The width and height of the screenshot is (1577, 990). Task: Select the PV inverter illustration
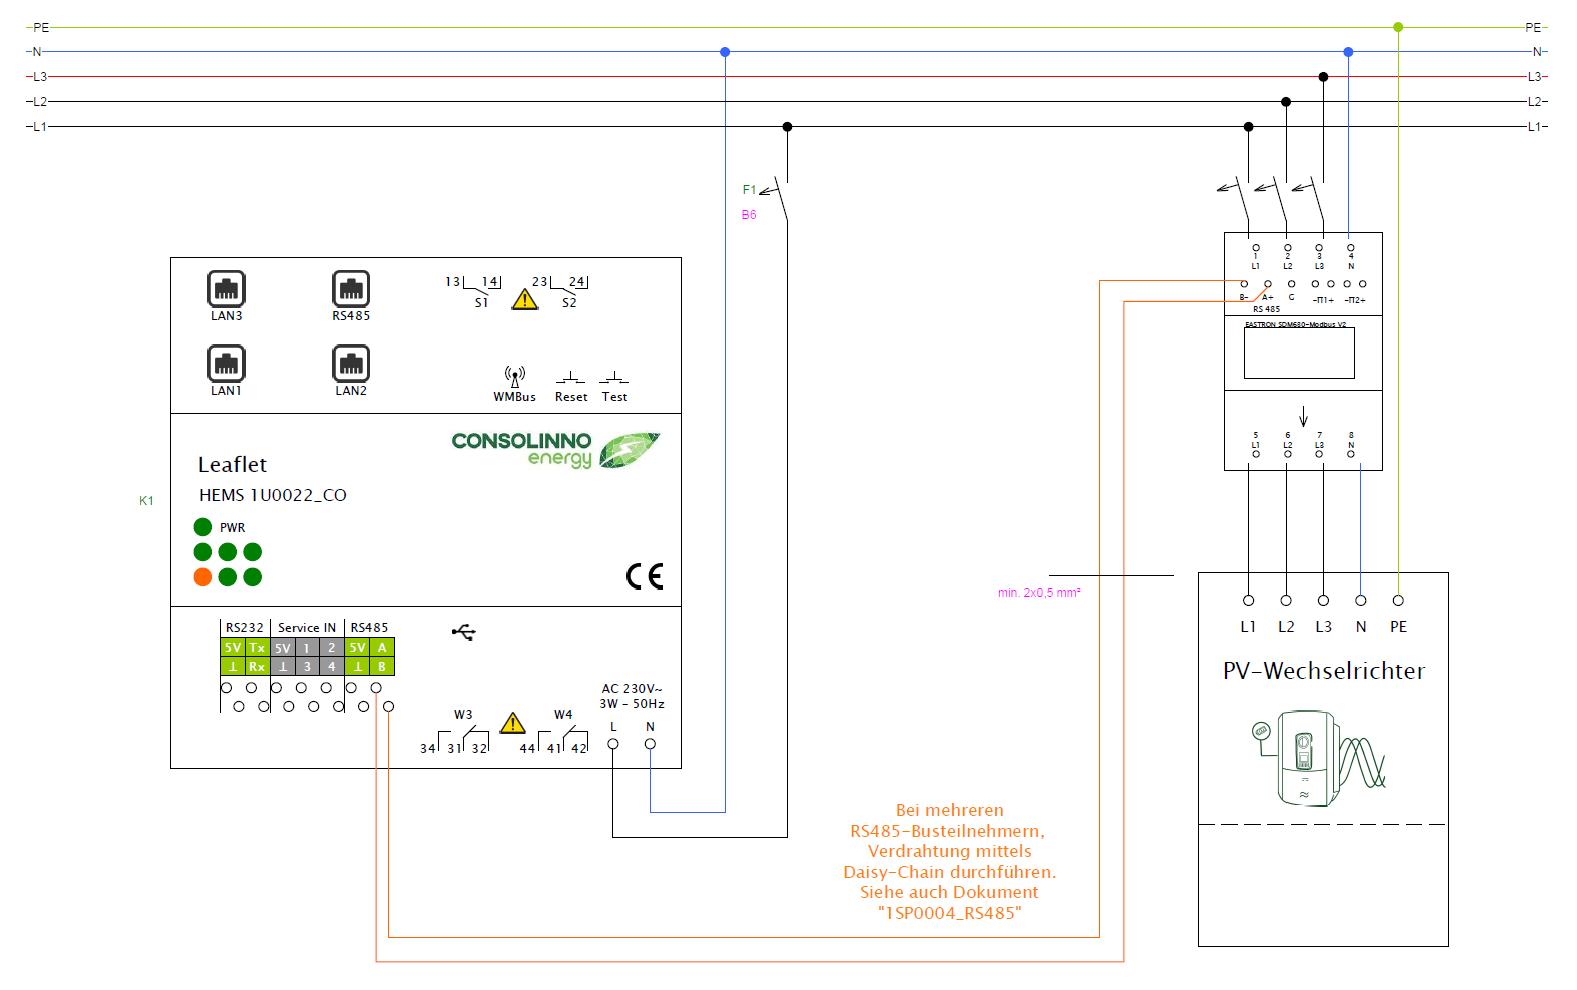1317,757
